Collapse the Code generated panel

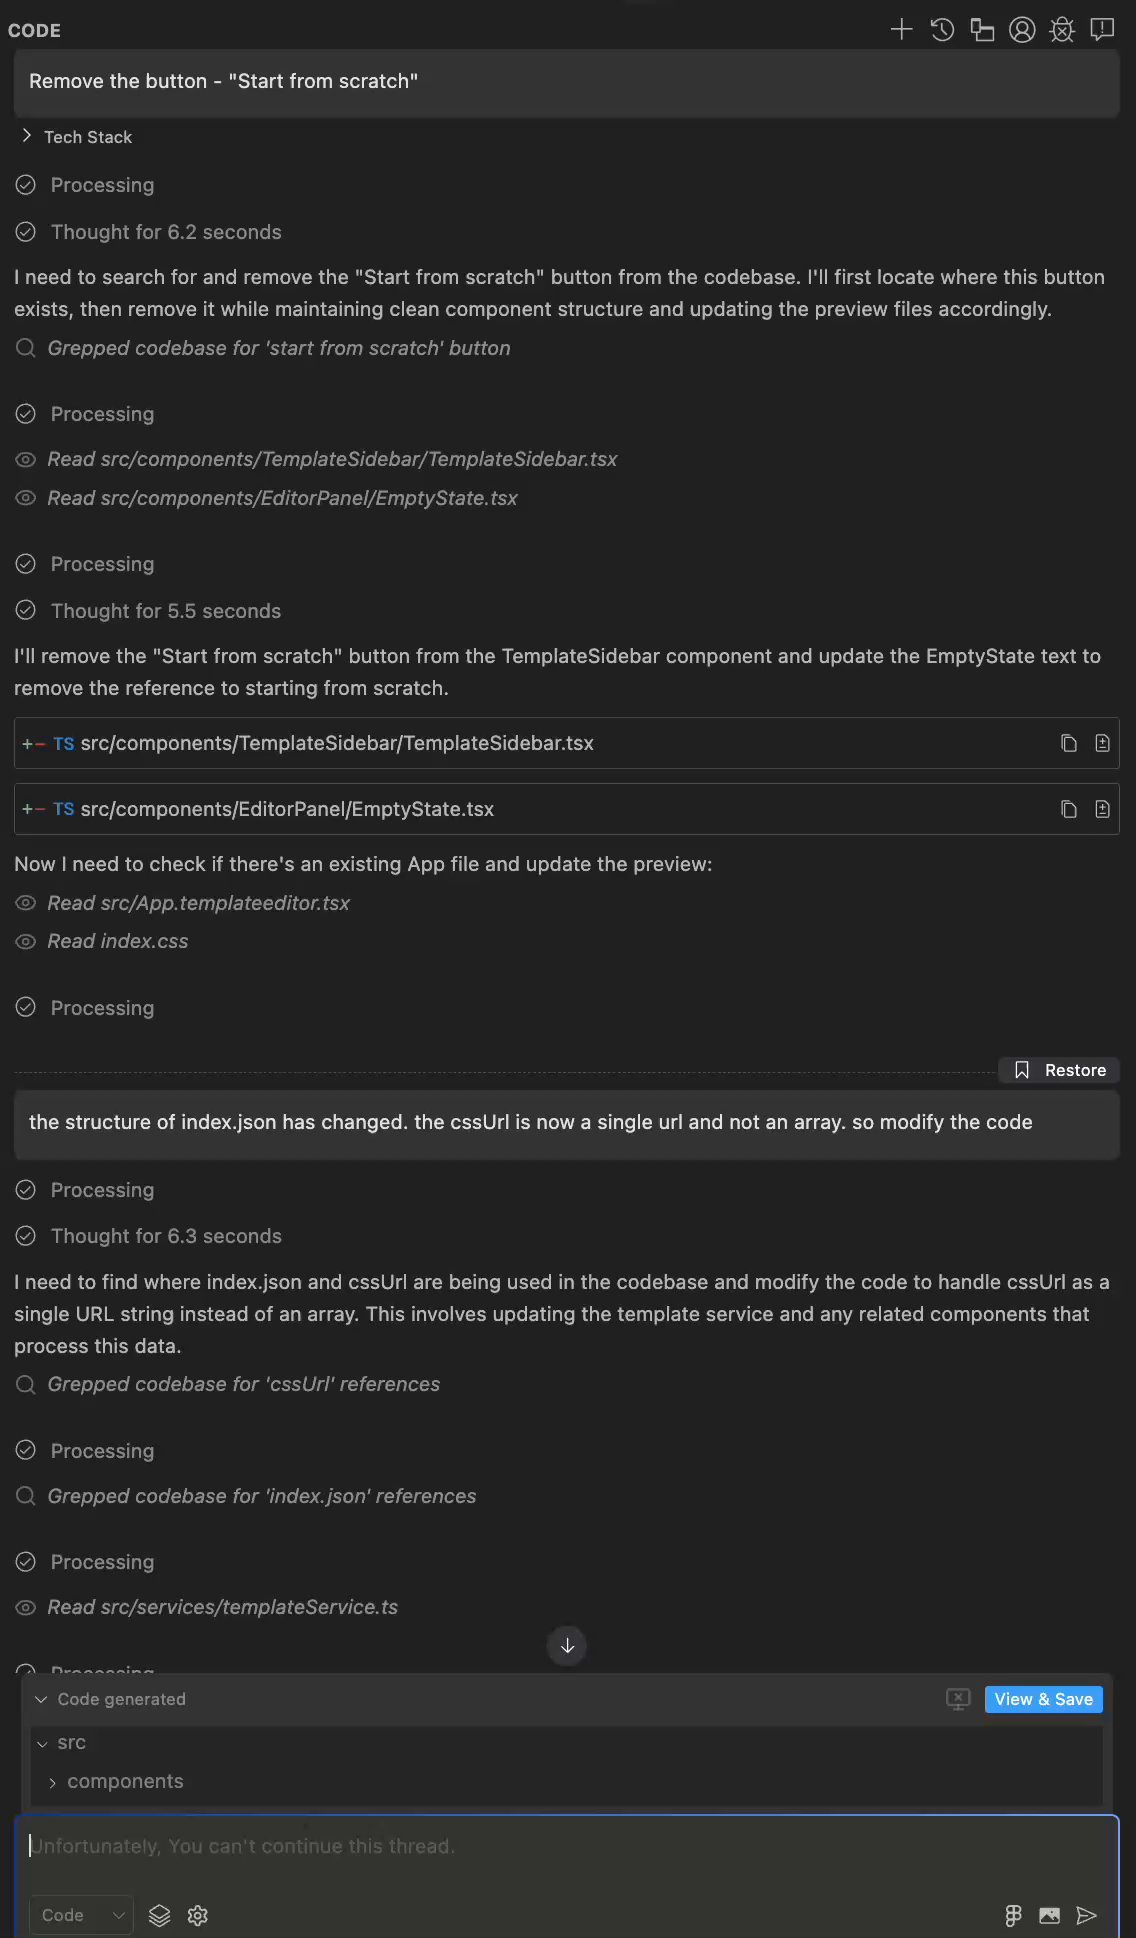41,1699
